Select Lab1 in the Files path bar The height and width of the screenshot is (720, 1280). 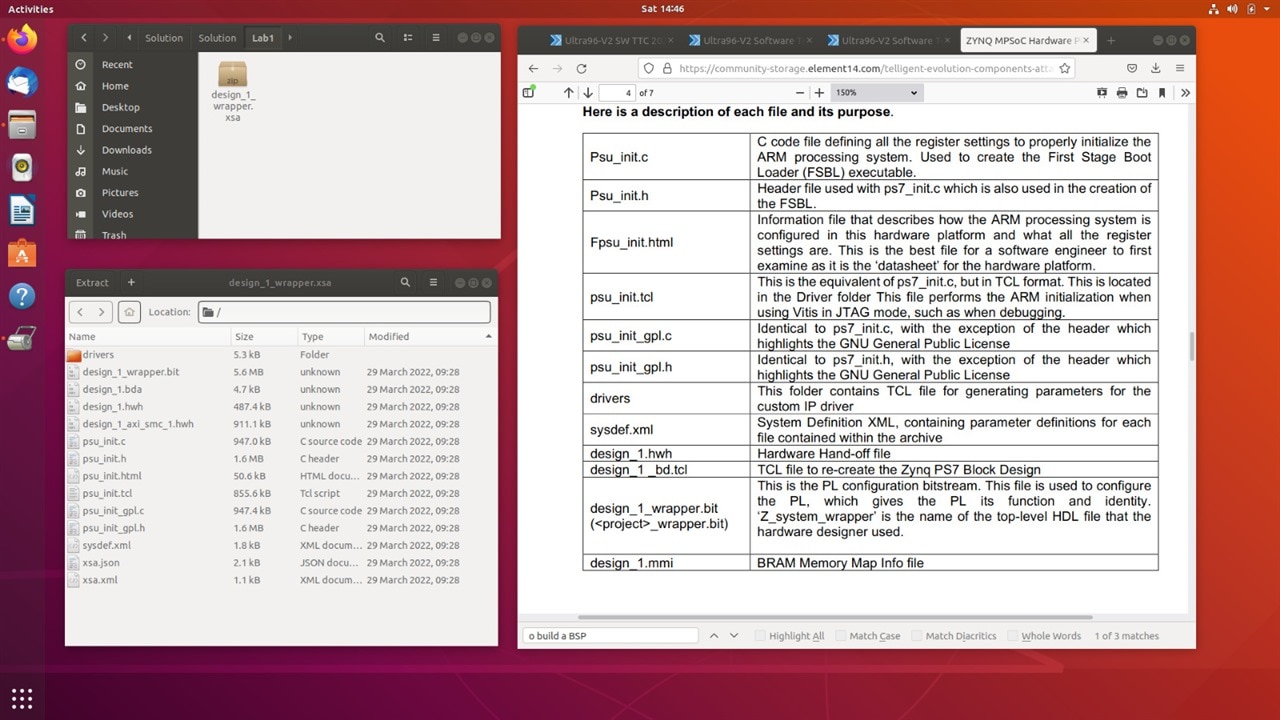[263, 38]
